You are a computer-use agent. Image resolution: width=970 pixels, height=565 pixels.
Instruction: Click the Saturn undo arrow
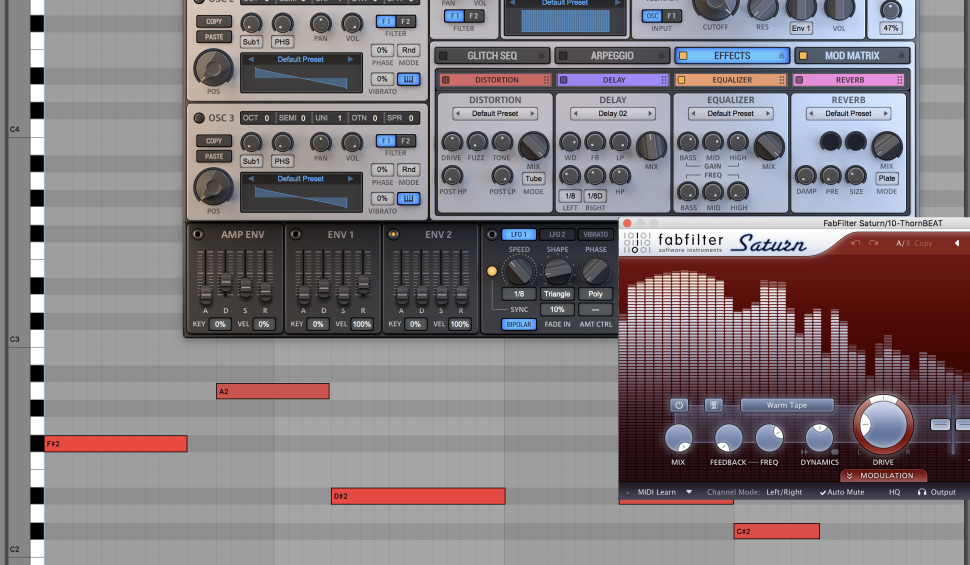pyautogui.click(x=856, y=243)
